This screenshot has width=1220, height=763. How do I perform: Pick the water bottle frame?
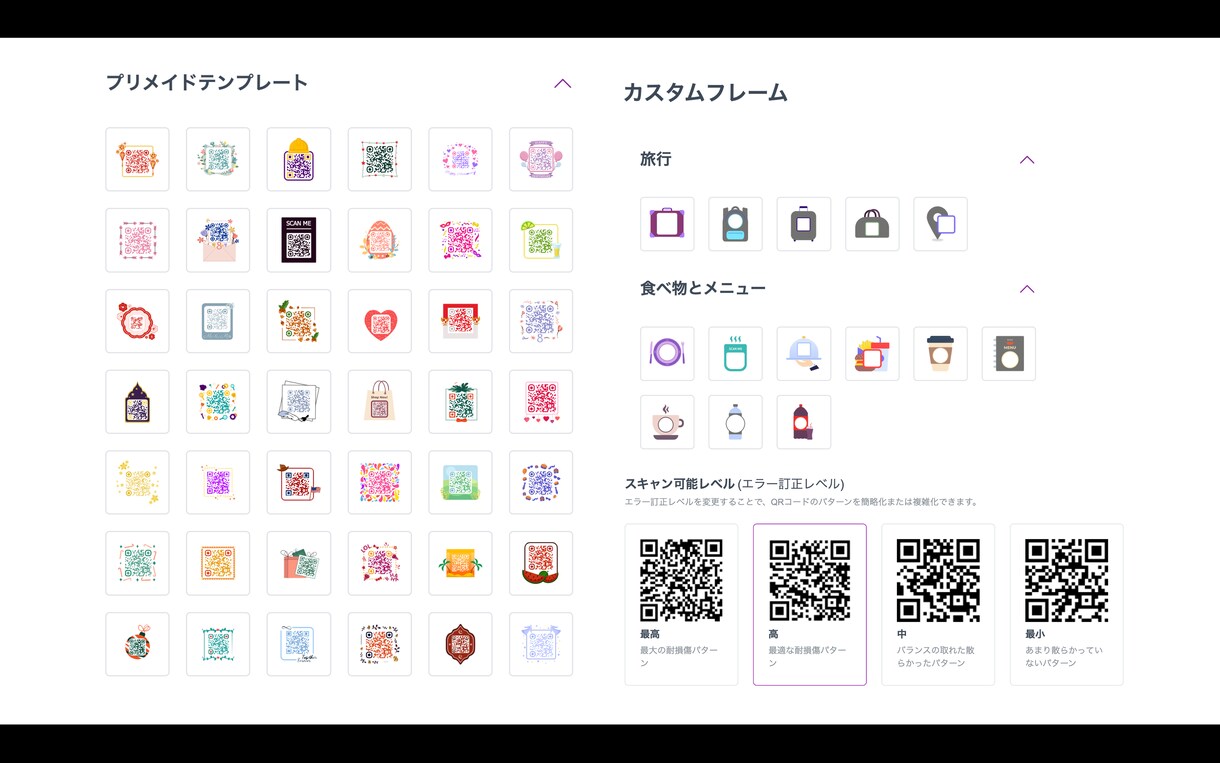735,422
